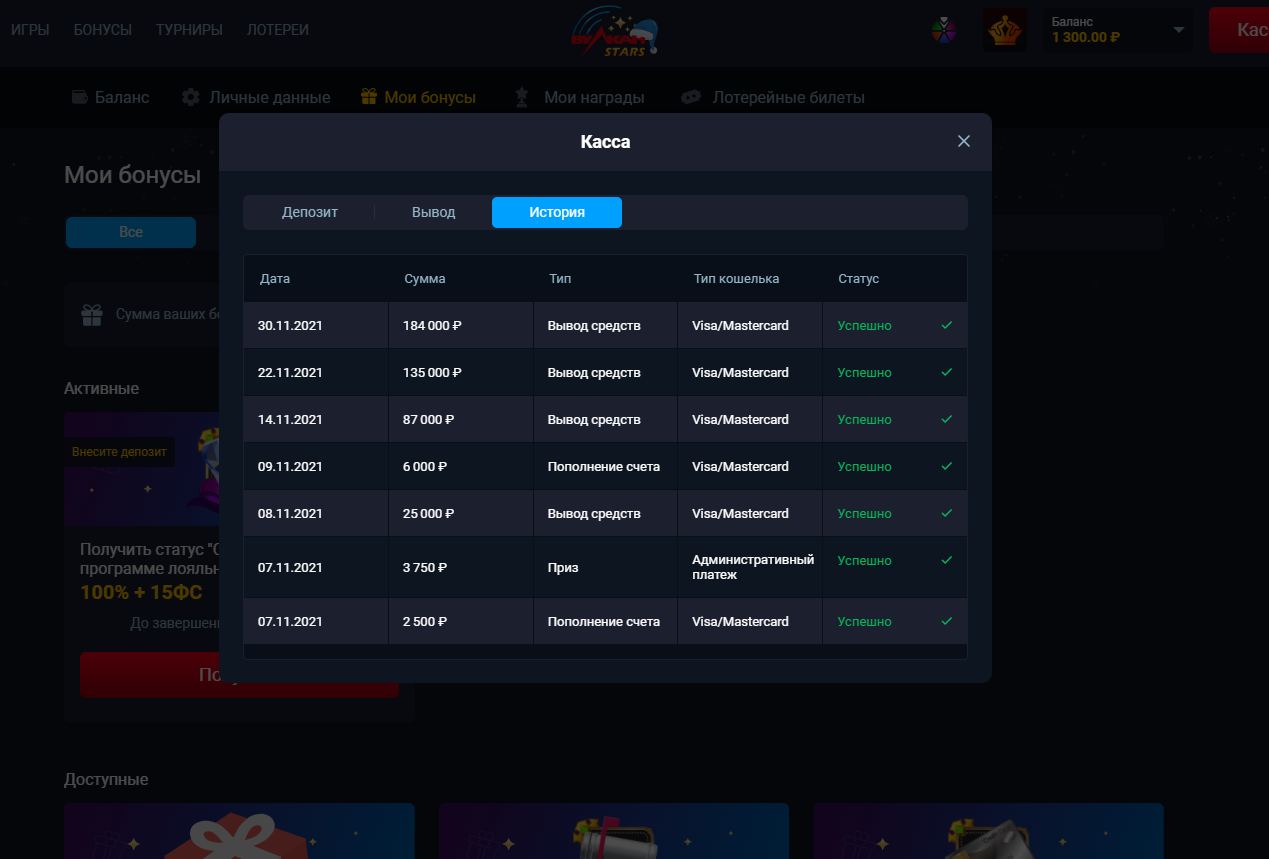Click the crown status avatar icon
1269x859 pixels.
point(1004,31)
